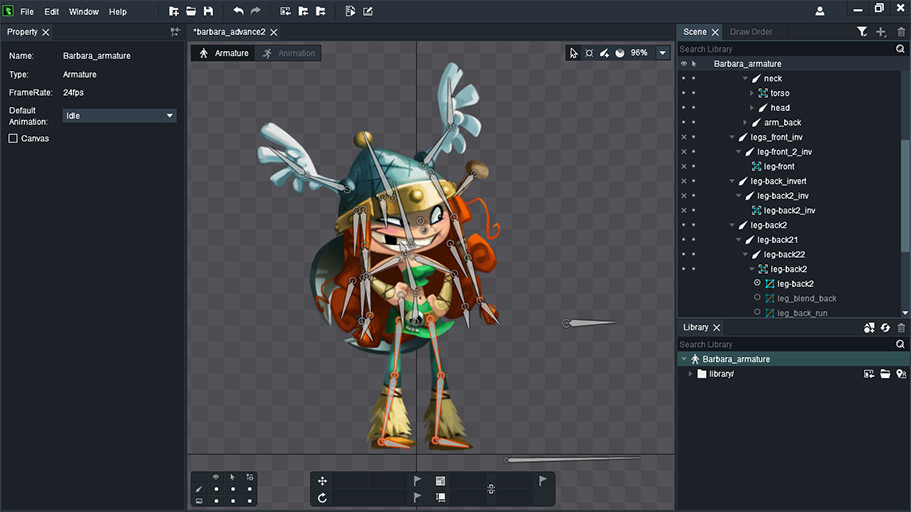Click the New Project folder icon
Viewport: 911px width, 512px height.
tap(173, 11)
